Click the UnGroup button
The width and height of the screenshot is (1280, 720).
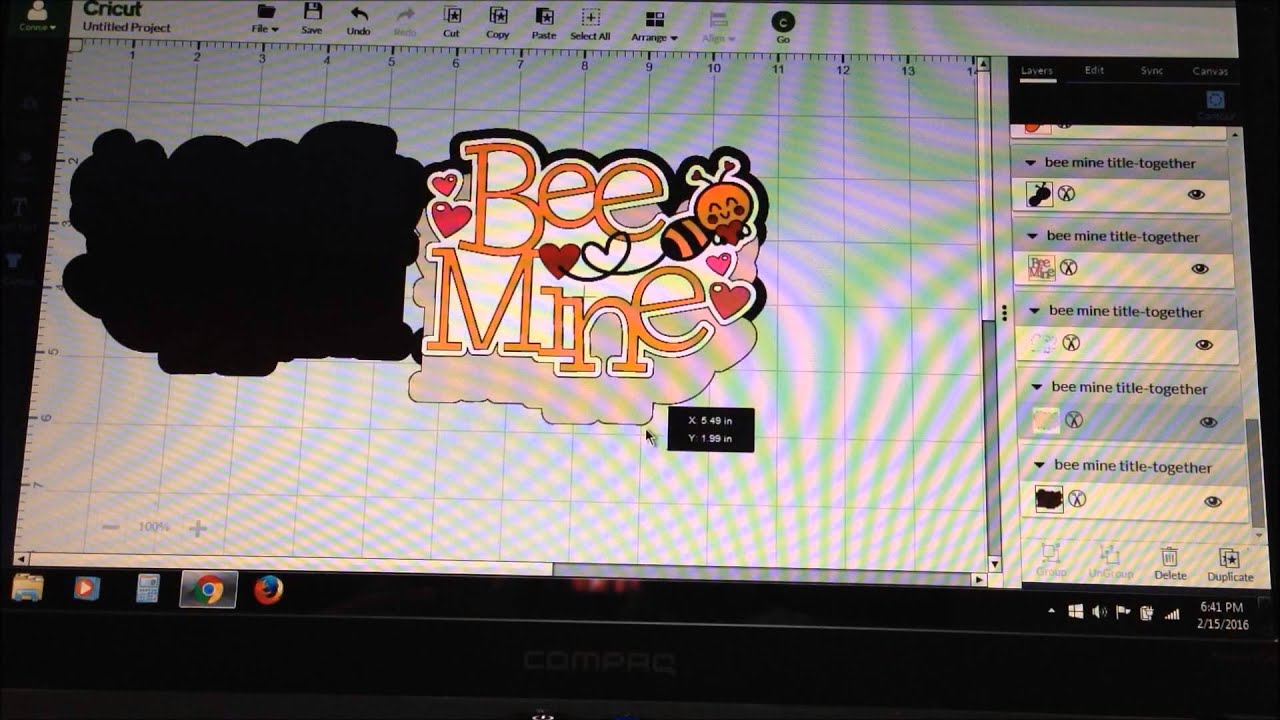pyautogui.click(x=1110, y=561)
